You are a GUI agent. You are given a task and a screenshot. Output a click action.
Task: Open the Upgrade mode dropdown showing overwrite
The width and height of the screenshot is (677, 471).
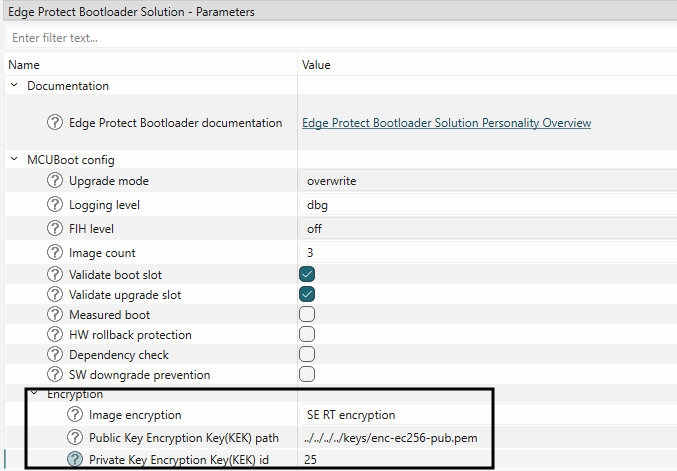(x=488, y=181)
